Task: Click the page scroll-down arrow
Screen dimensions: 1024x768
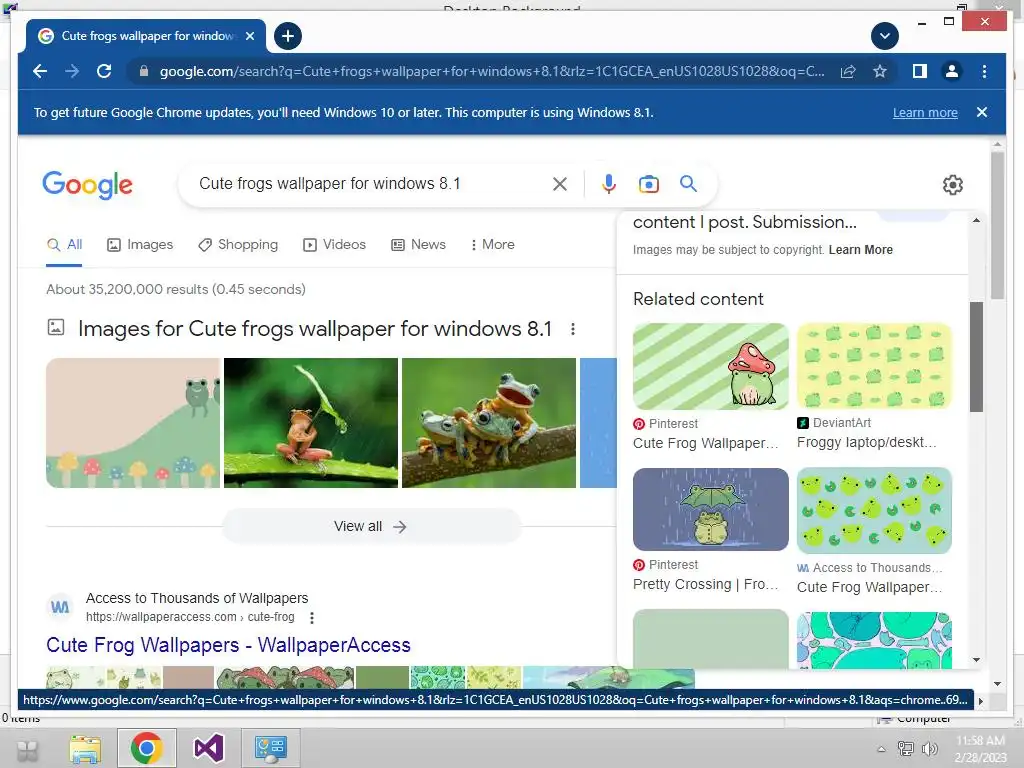Action: click(x=997, y=684)
